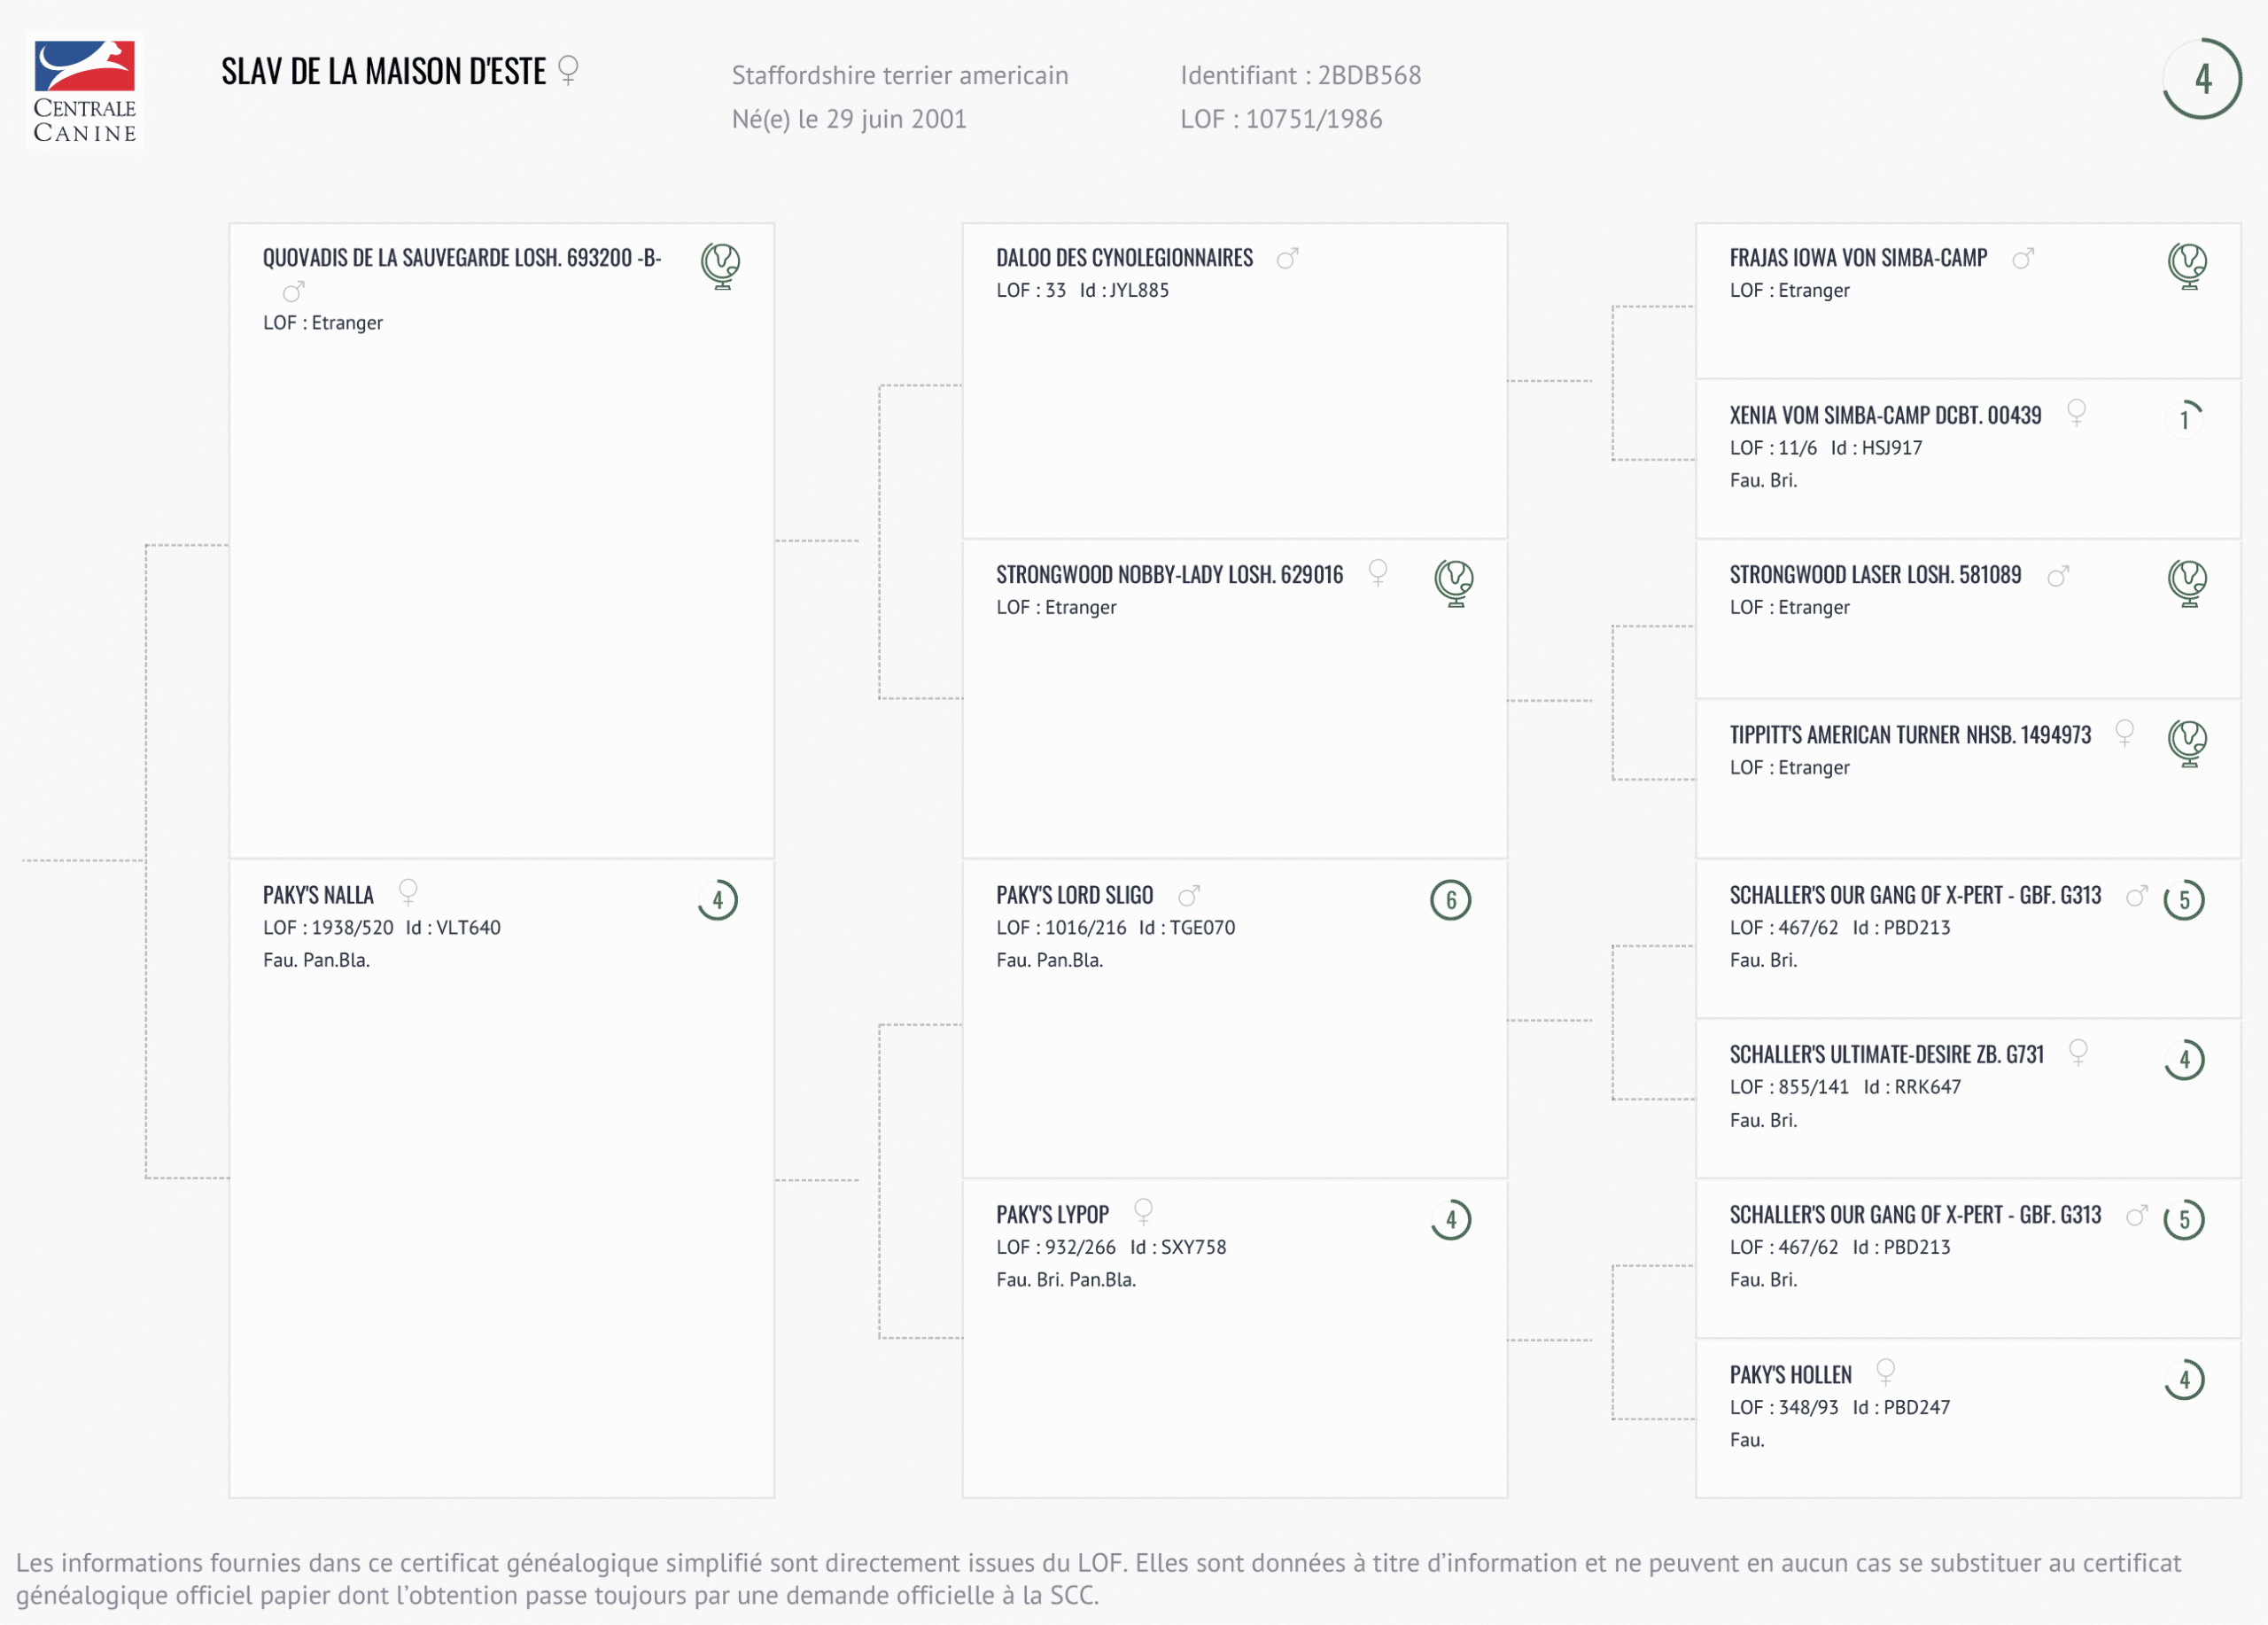Open Schaller's Ultimate-Desire ZB. G731 entry
Screen dimensions: 2268x1625
(x=1886, y=1055)
